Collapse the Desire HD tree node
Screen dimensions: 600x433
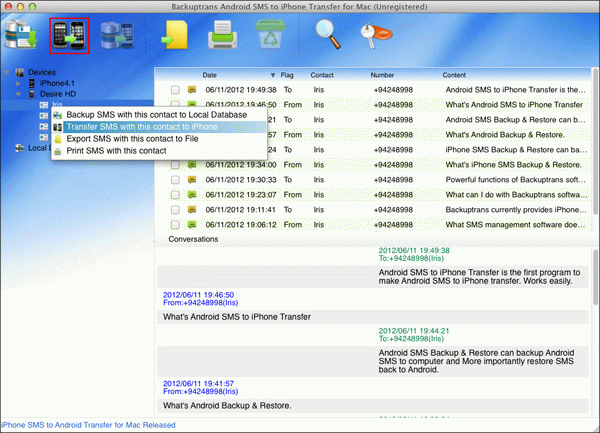(x=18, y=94)
